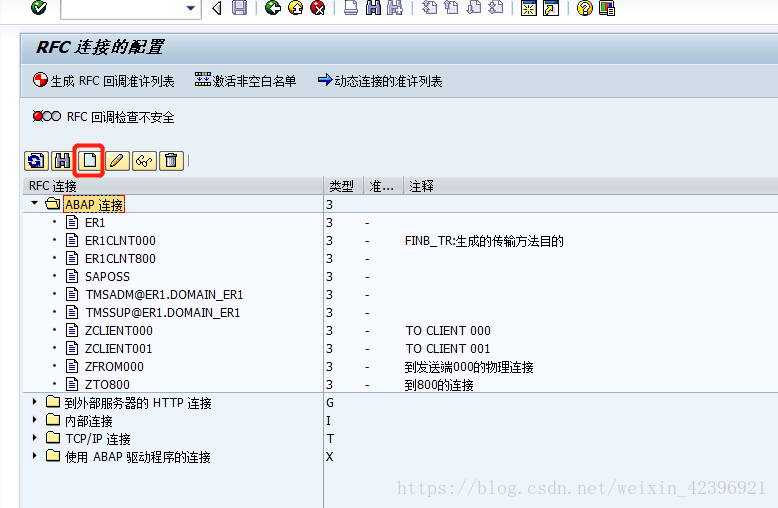Screen dimensions: 778x508
Task: Open the Customize Local Layout icon
Action: pos(607,8)
